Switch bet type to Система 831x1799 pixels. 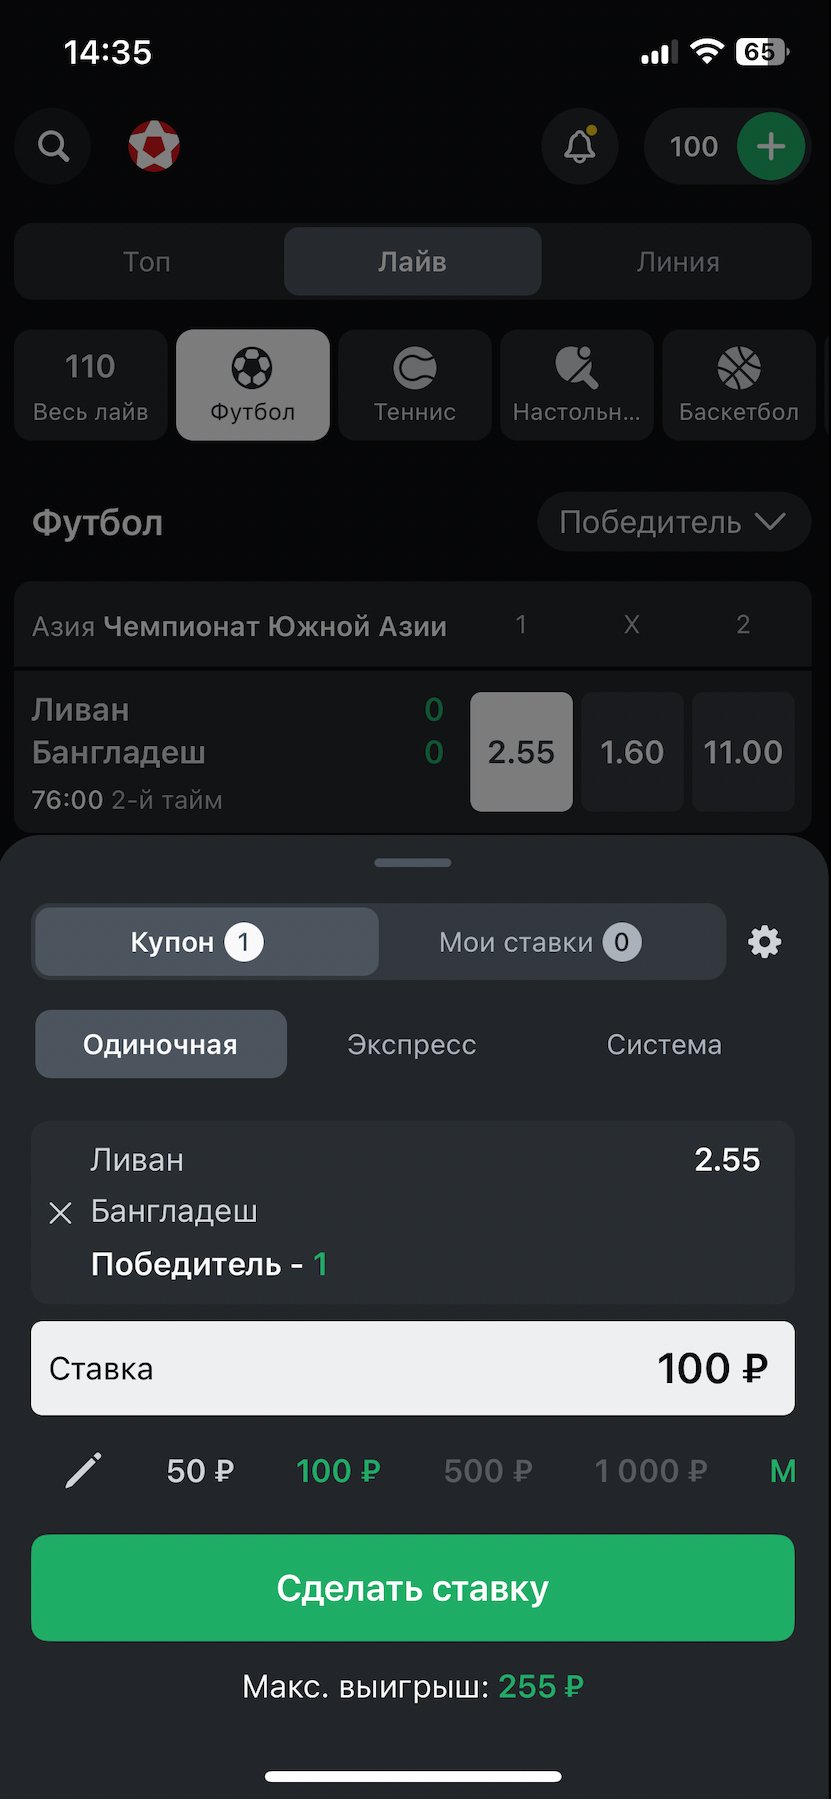pos(664,1044)
